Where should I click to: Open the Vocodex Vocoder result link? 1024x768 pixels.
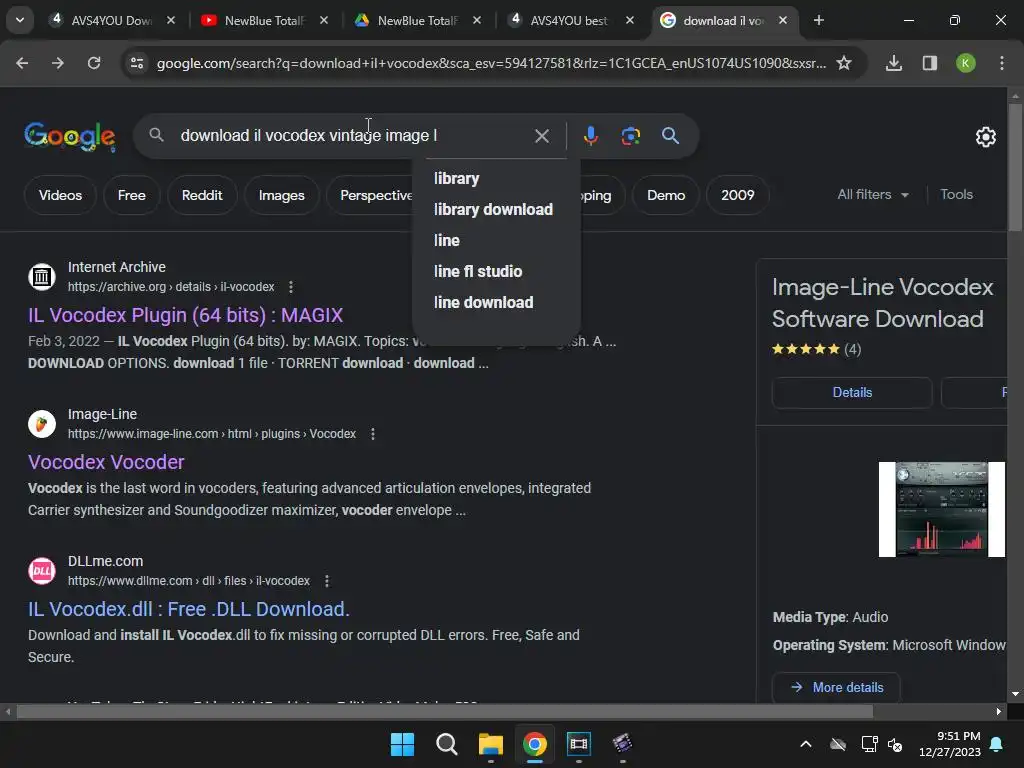pos(106,462)
